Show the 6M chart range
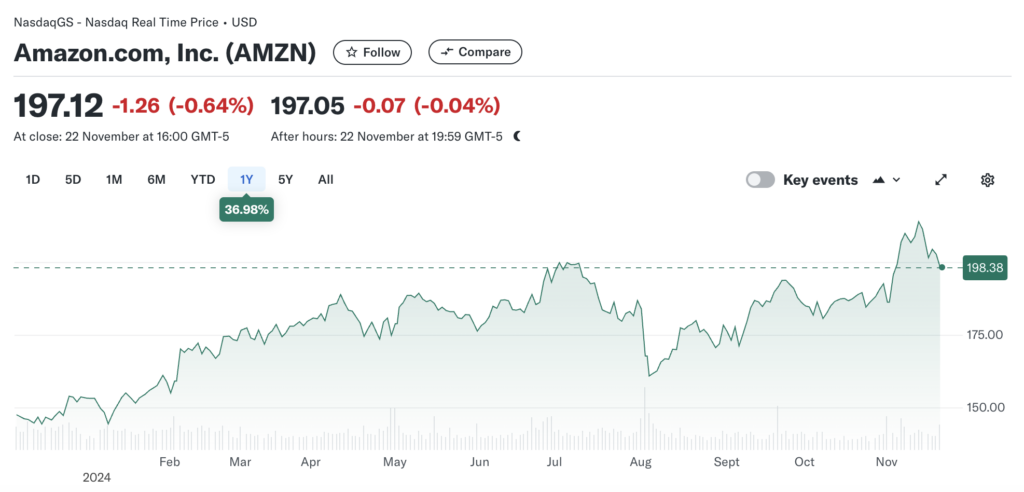Viewport: 1024px width, 492px height. click(156, 180)
